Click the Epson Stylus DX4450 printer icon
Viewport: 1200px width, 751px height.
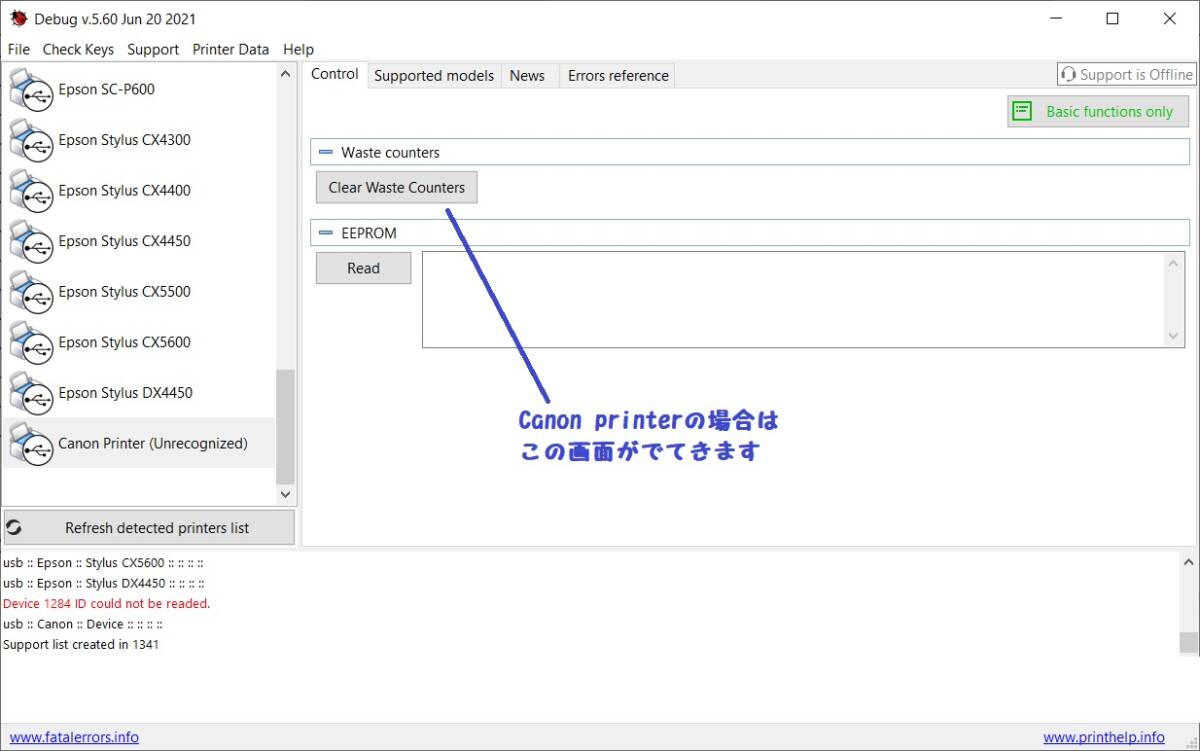tap(30, 393)
